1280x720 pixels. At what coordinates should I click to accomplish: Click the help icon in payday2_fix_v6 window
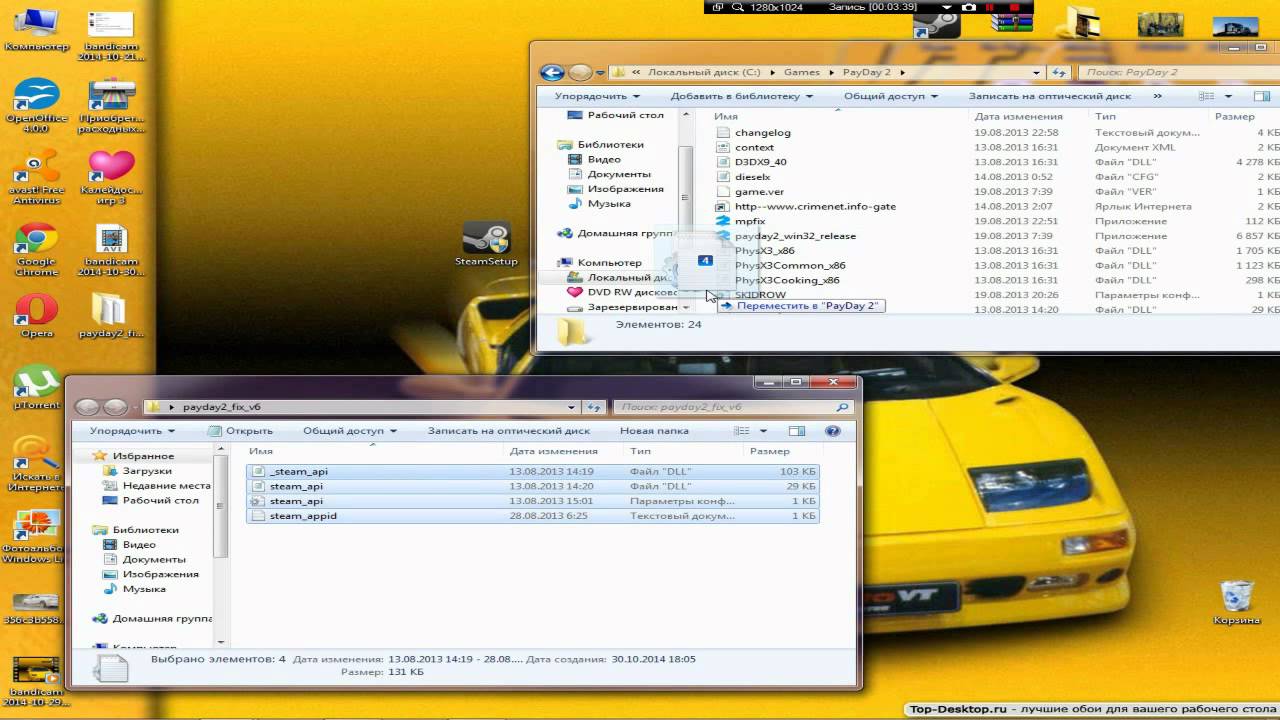pyautogui.click(x=832, y=431)
